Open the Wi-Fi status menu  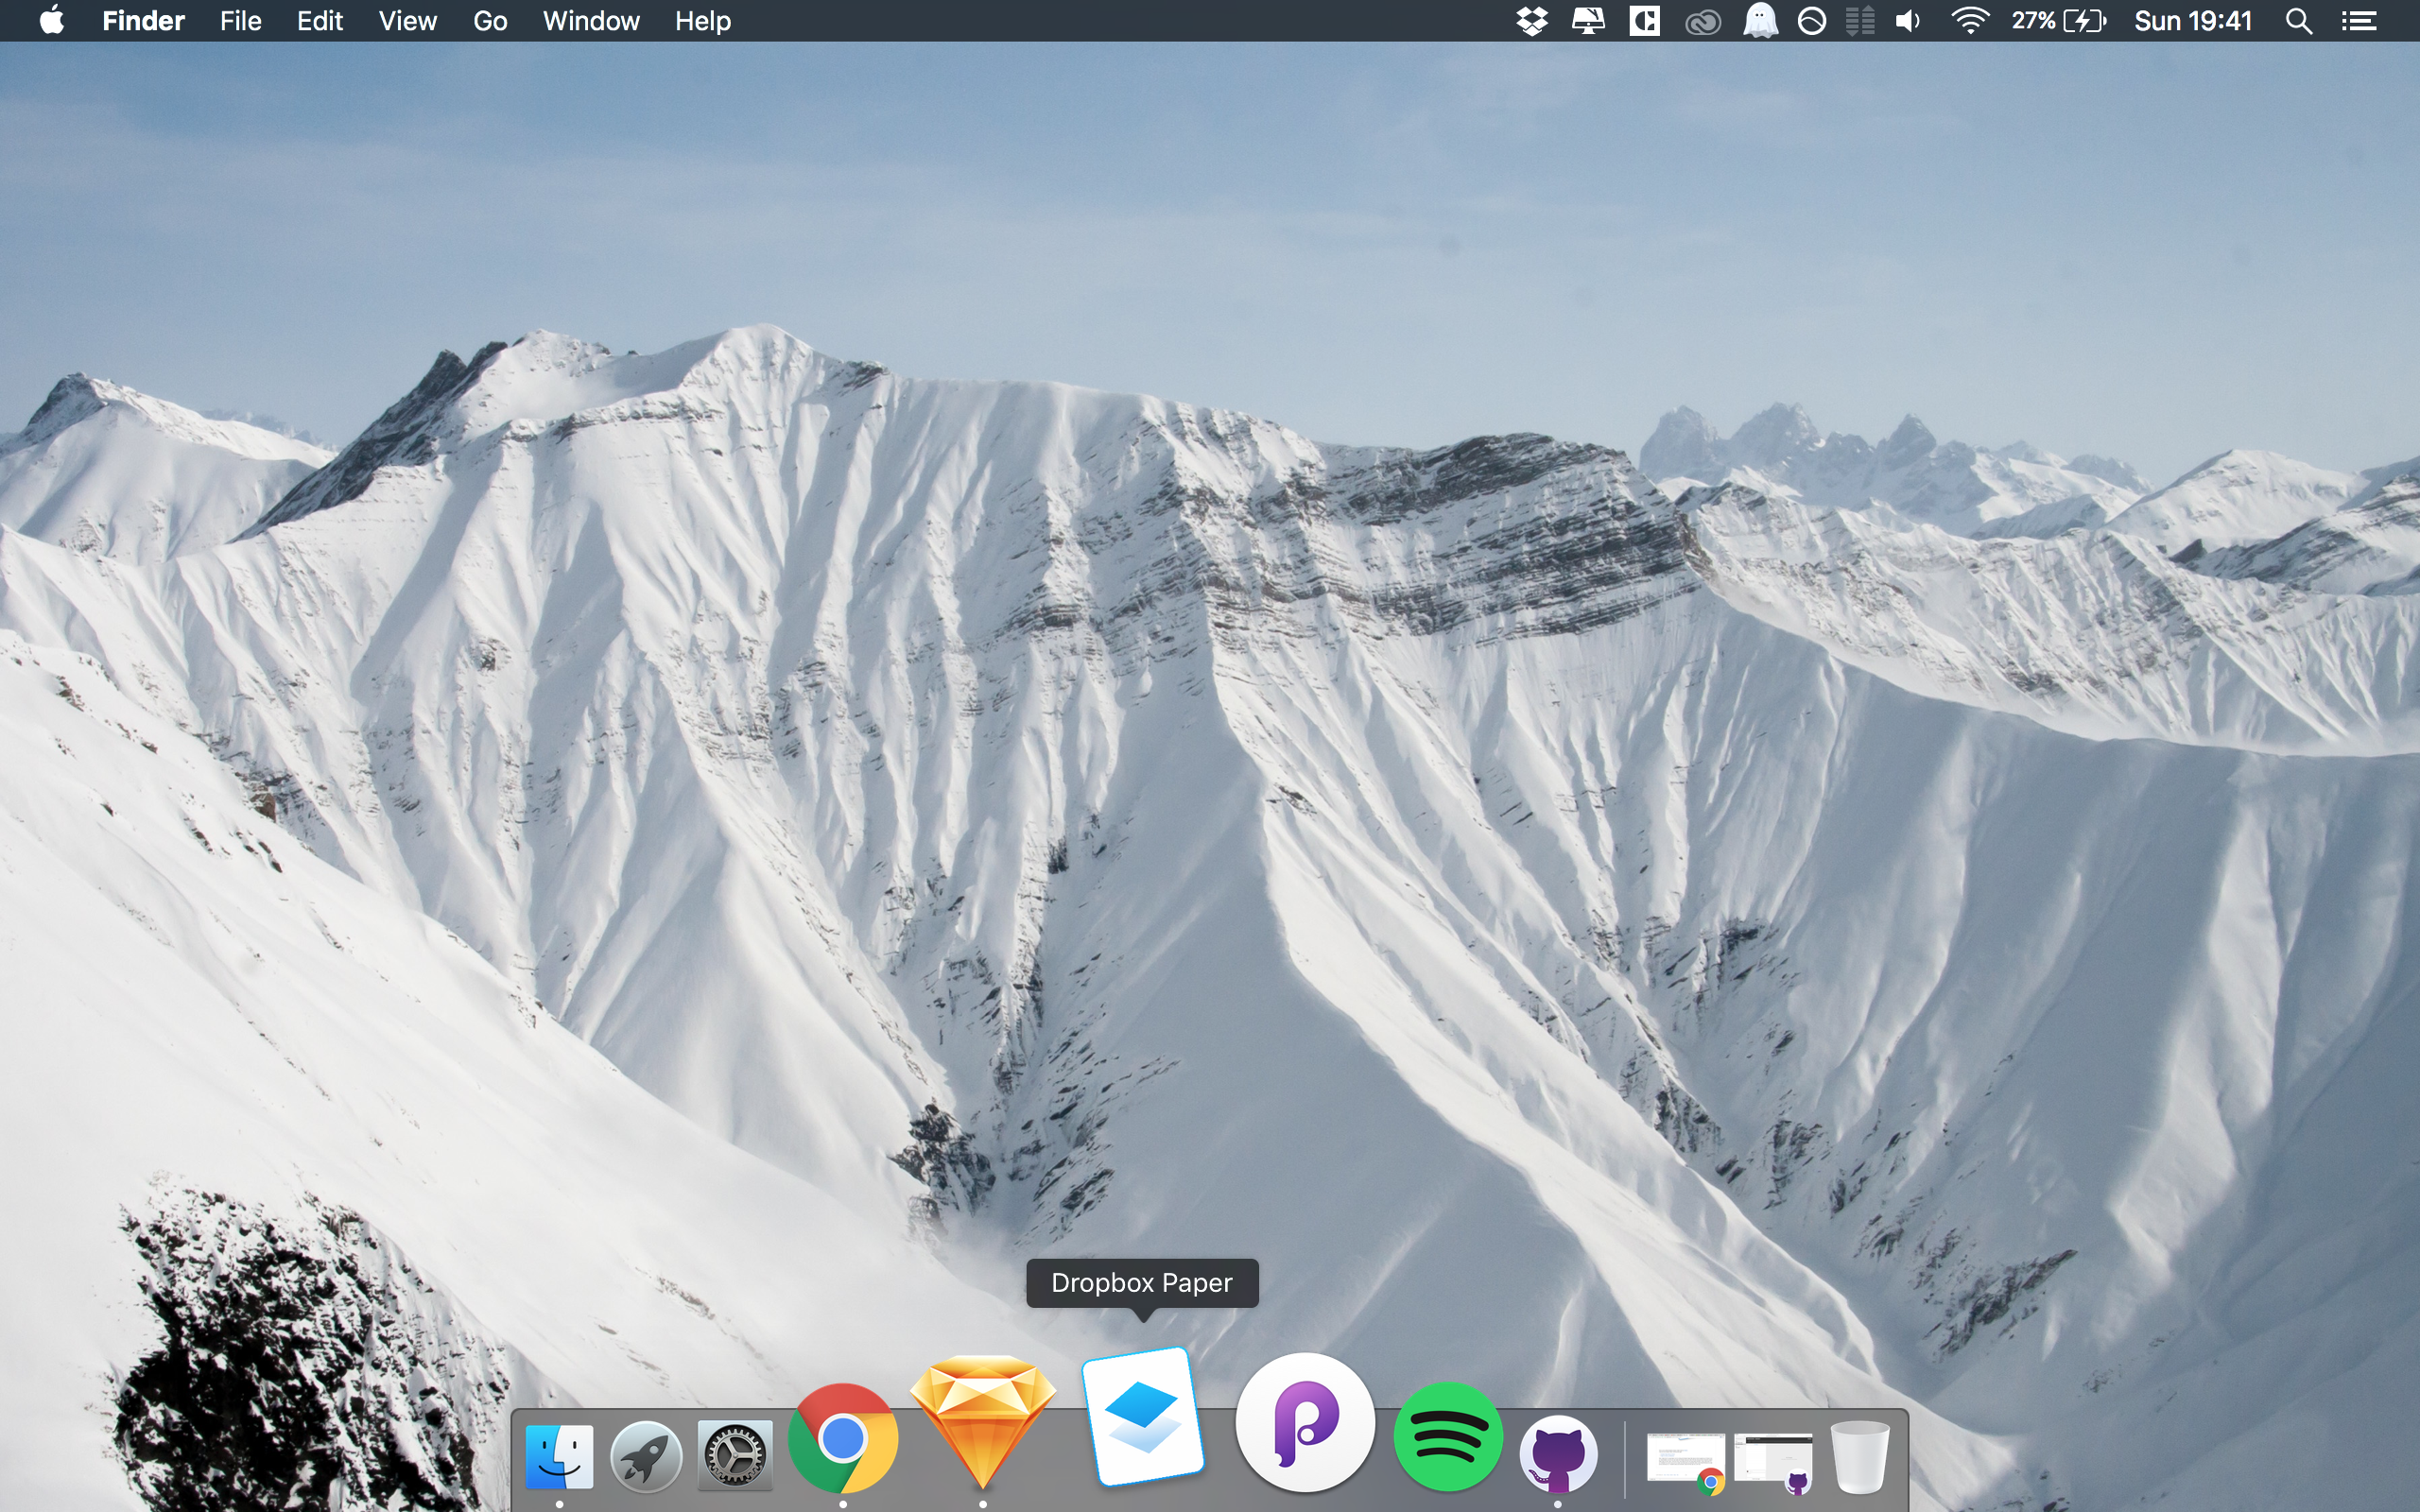(x=1969, y=20)
